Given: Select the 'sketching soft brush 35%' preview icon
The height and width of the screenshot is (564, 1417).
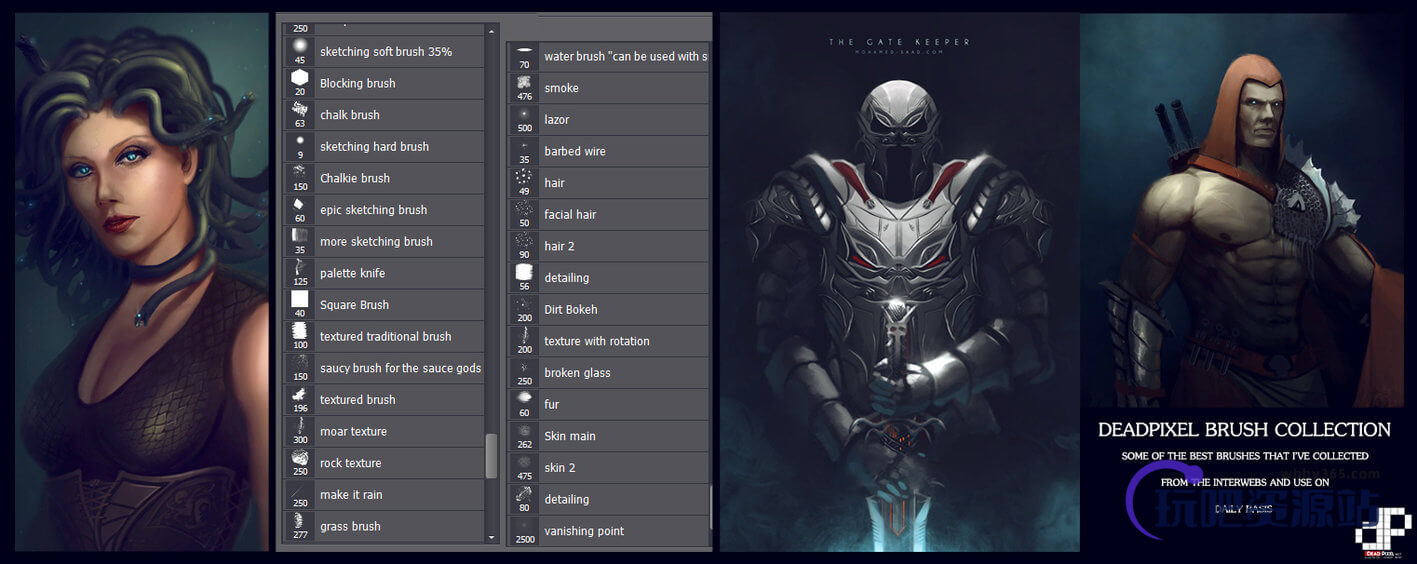Looking at the screenshot, I should coord(300,46).
